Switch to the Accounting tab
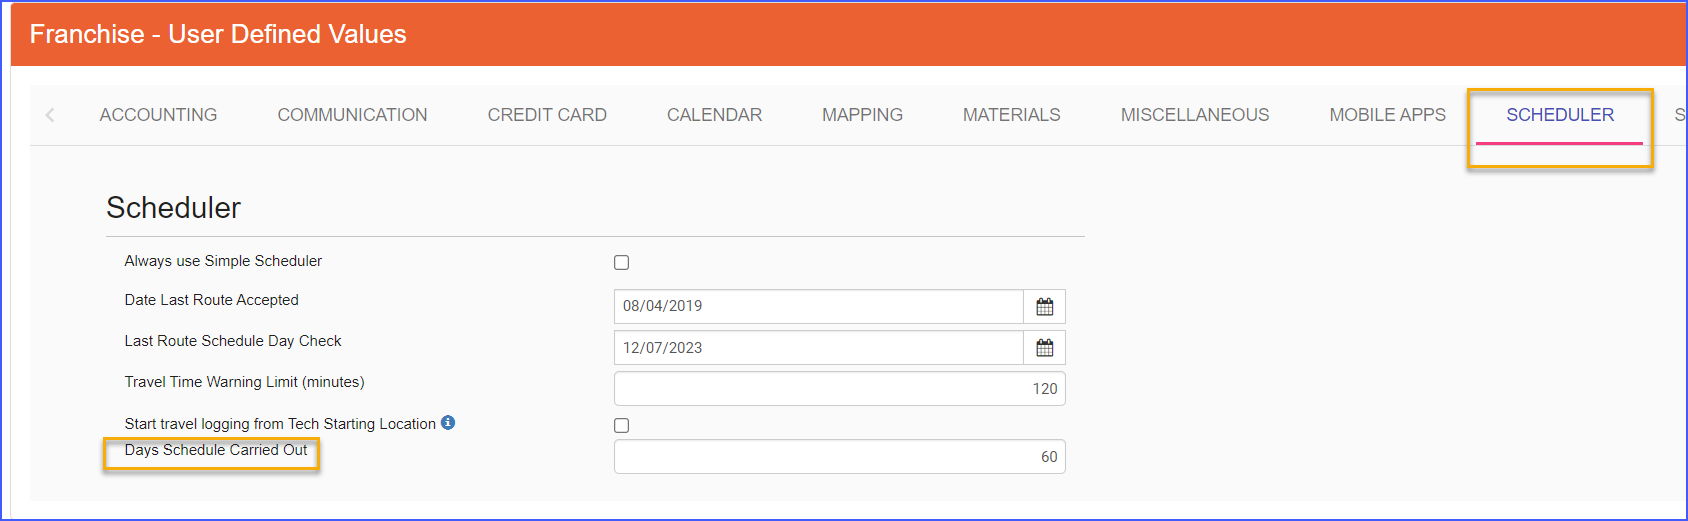 pyautogui.click(x=158, y=115)
